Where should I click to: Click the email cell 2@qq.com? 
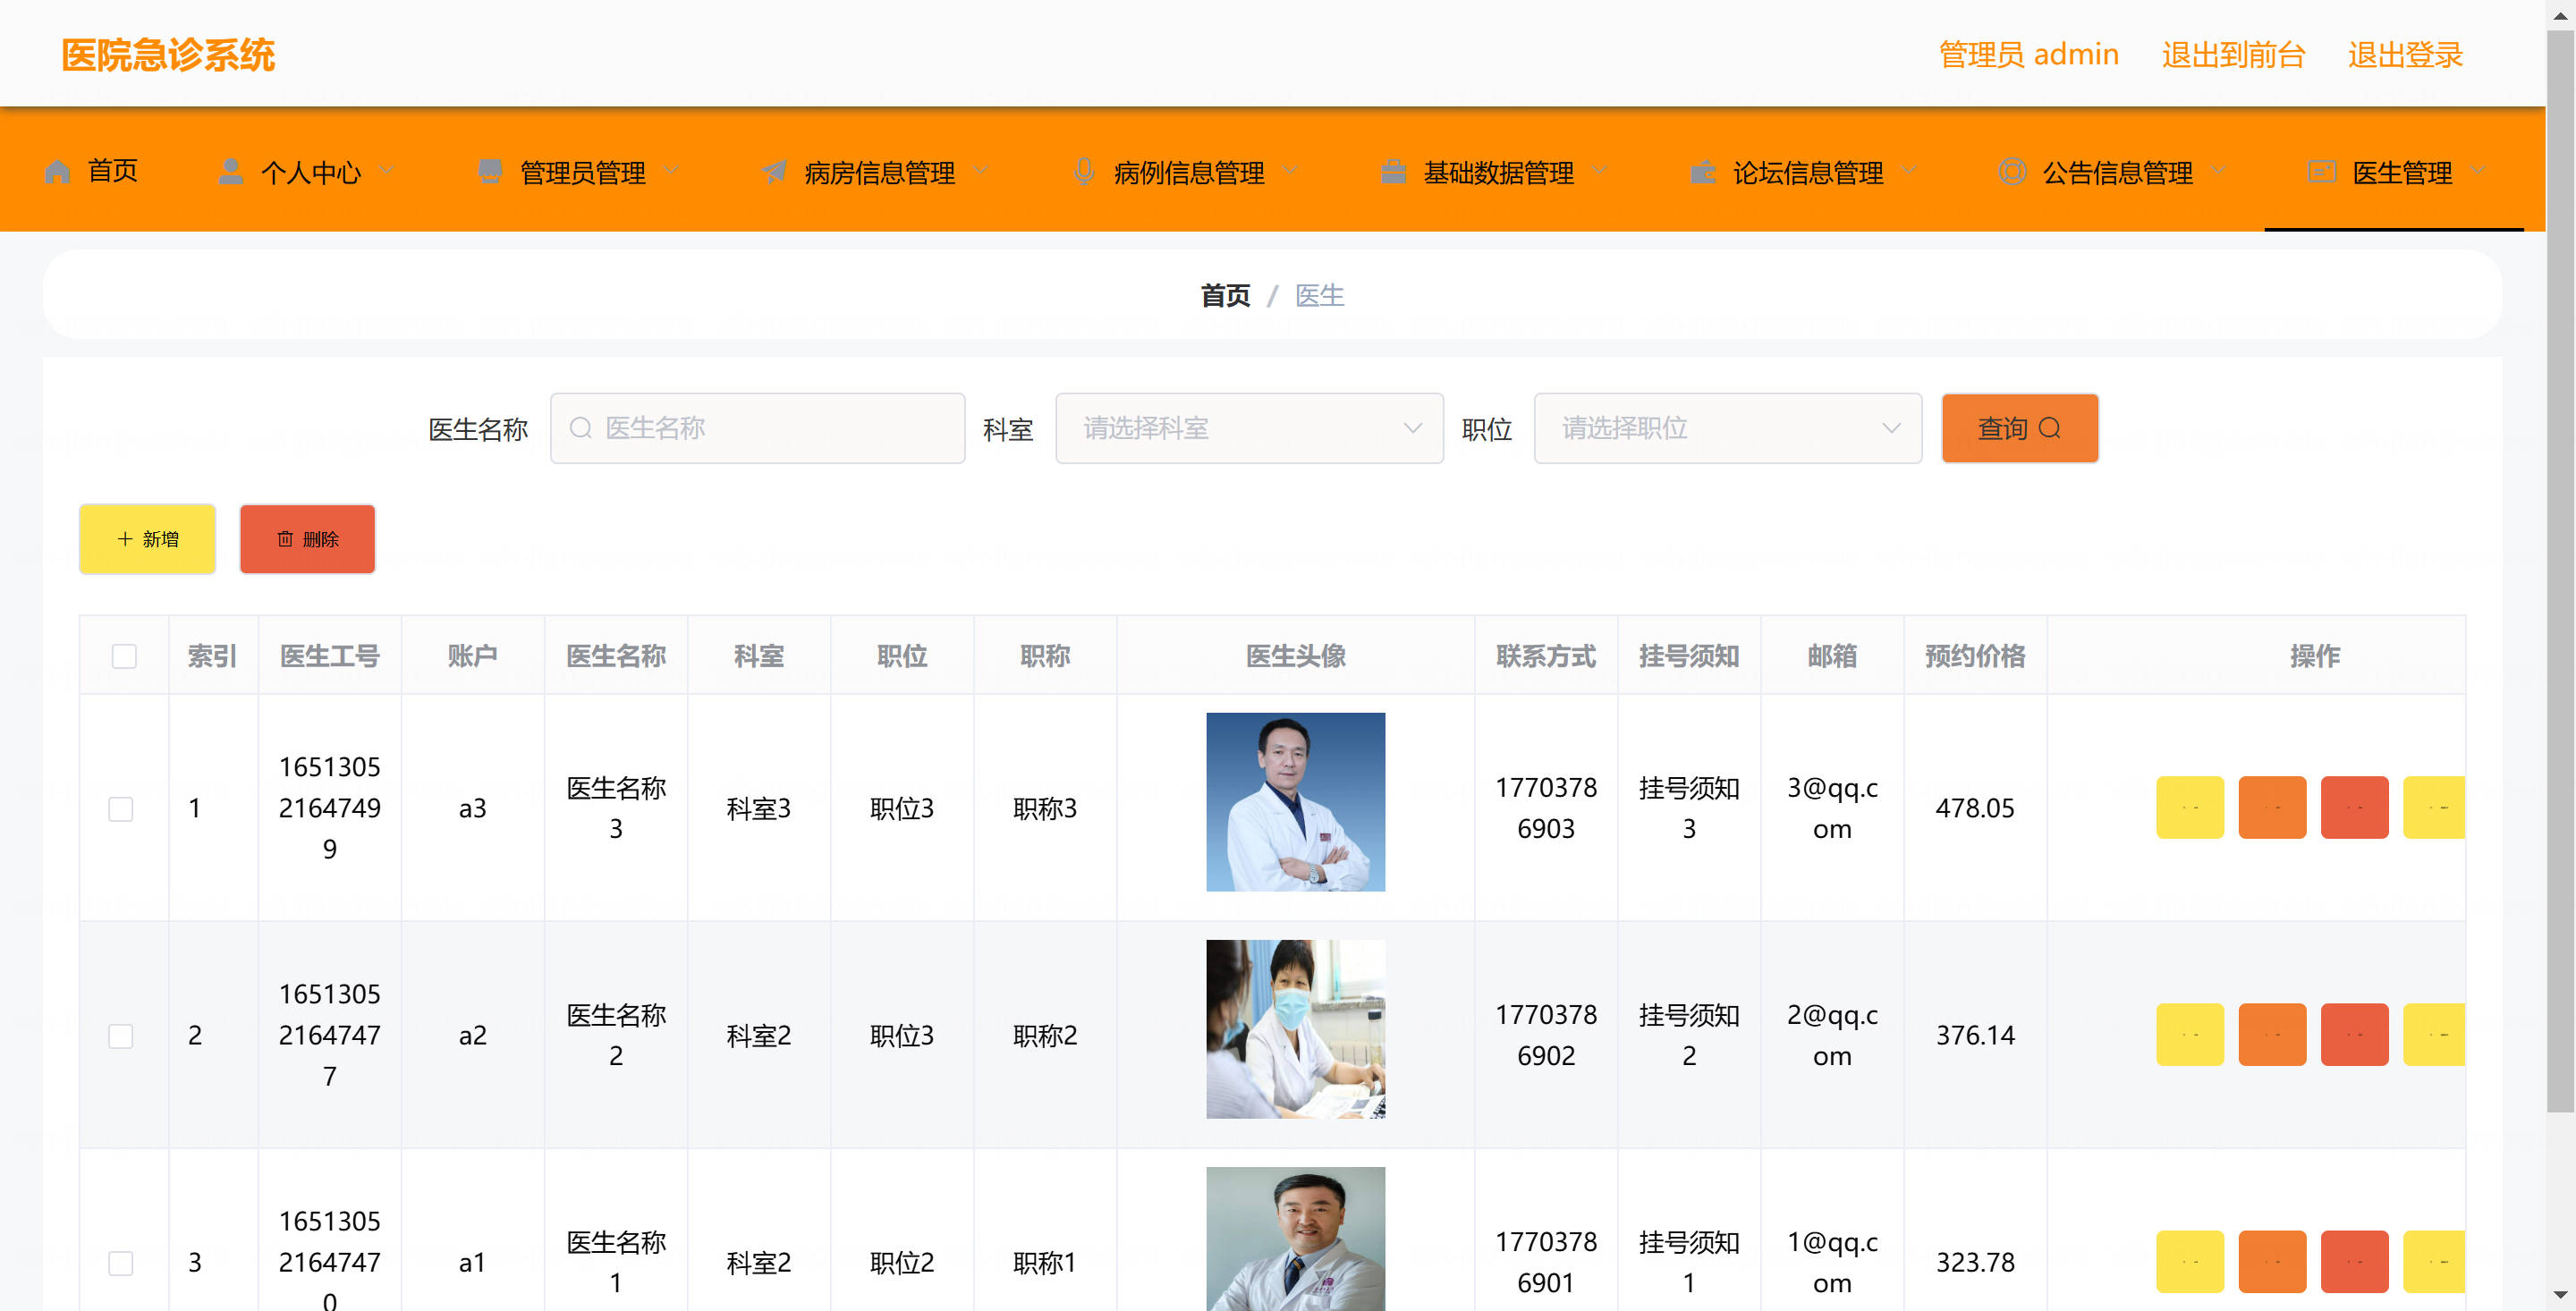tap(1832, 1035)
